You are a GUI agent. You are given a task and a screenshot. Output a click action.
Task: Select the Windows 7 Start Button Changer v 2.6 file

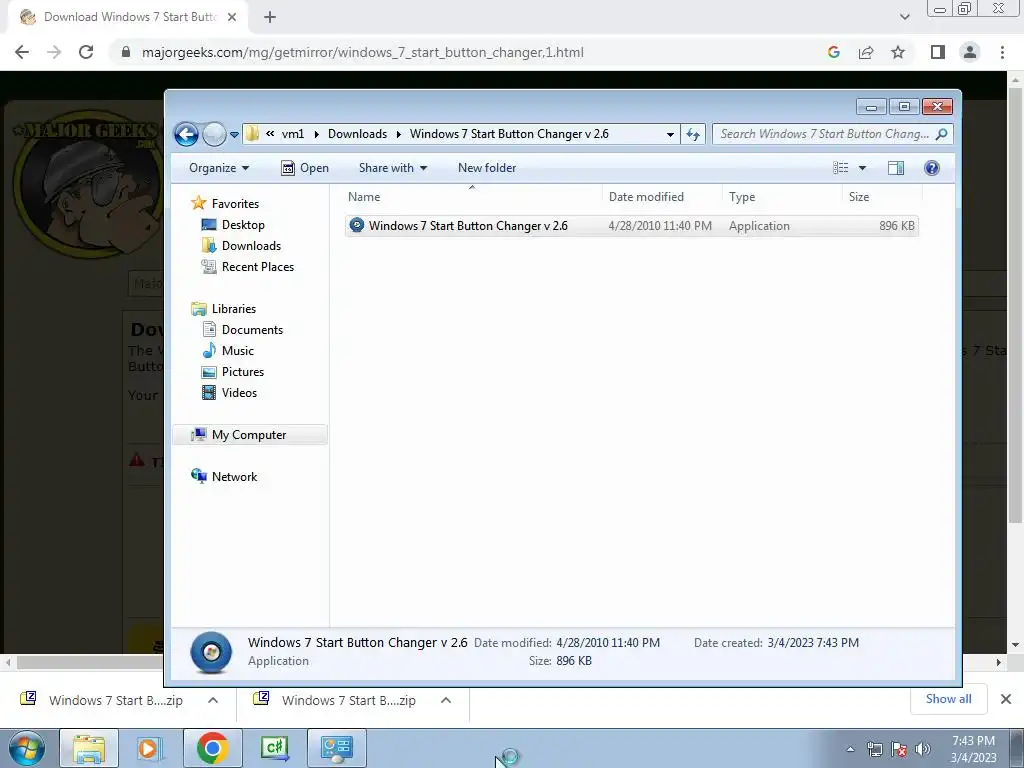(632, 226)
